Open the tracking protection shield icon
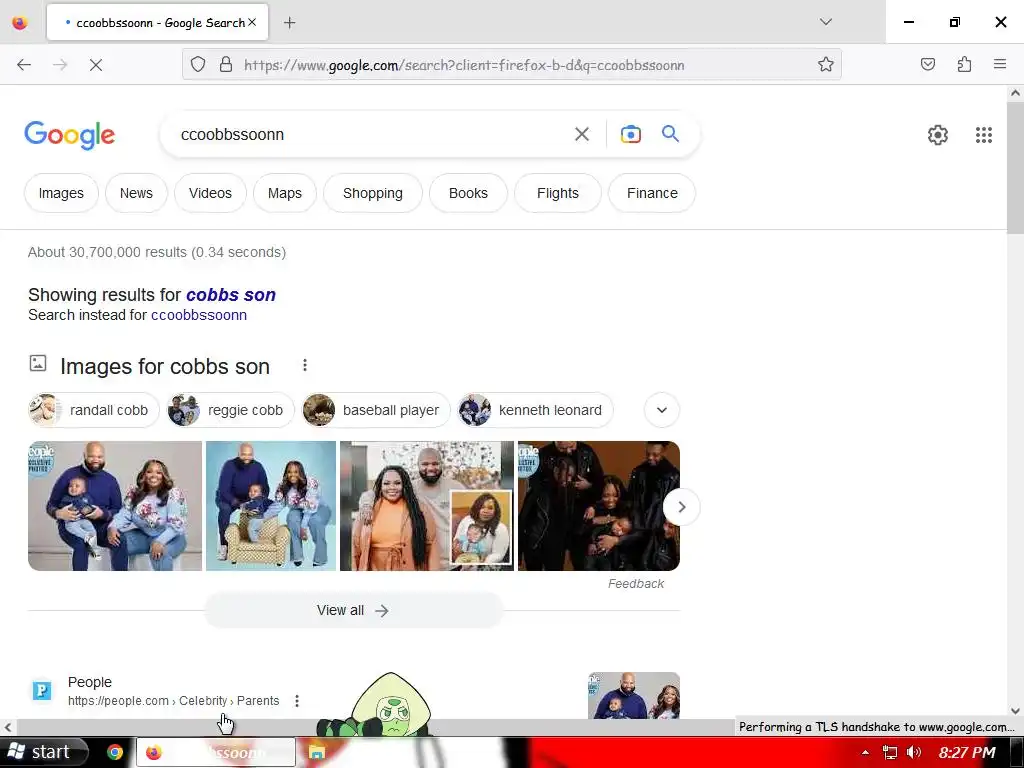 tap(198, 65)
